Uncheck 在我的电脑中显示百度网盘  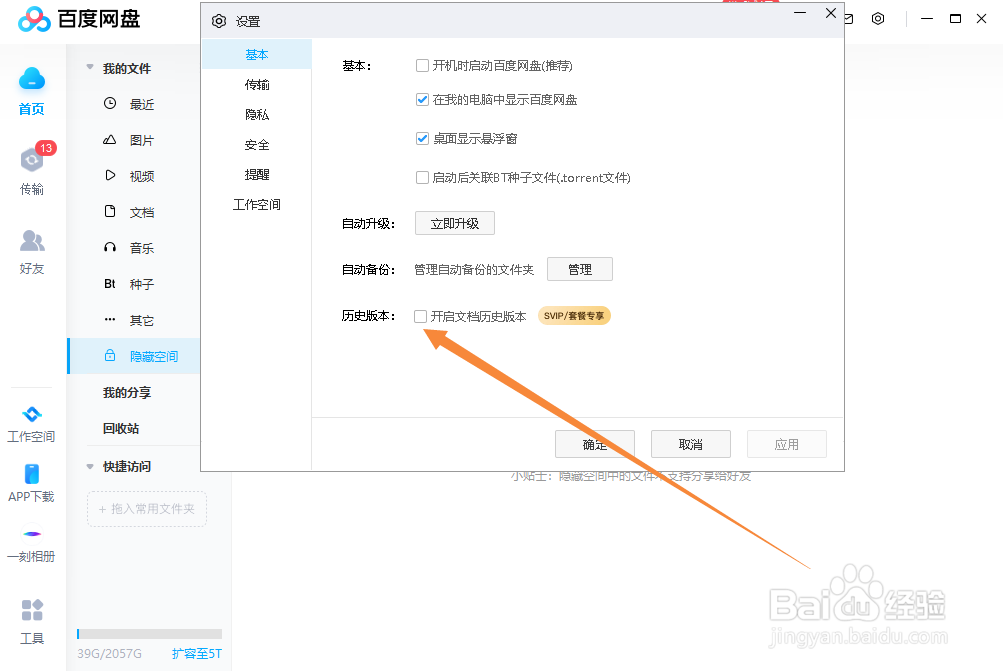click(422, 99)
